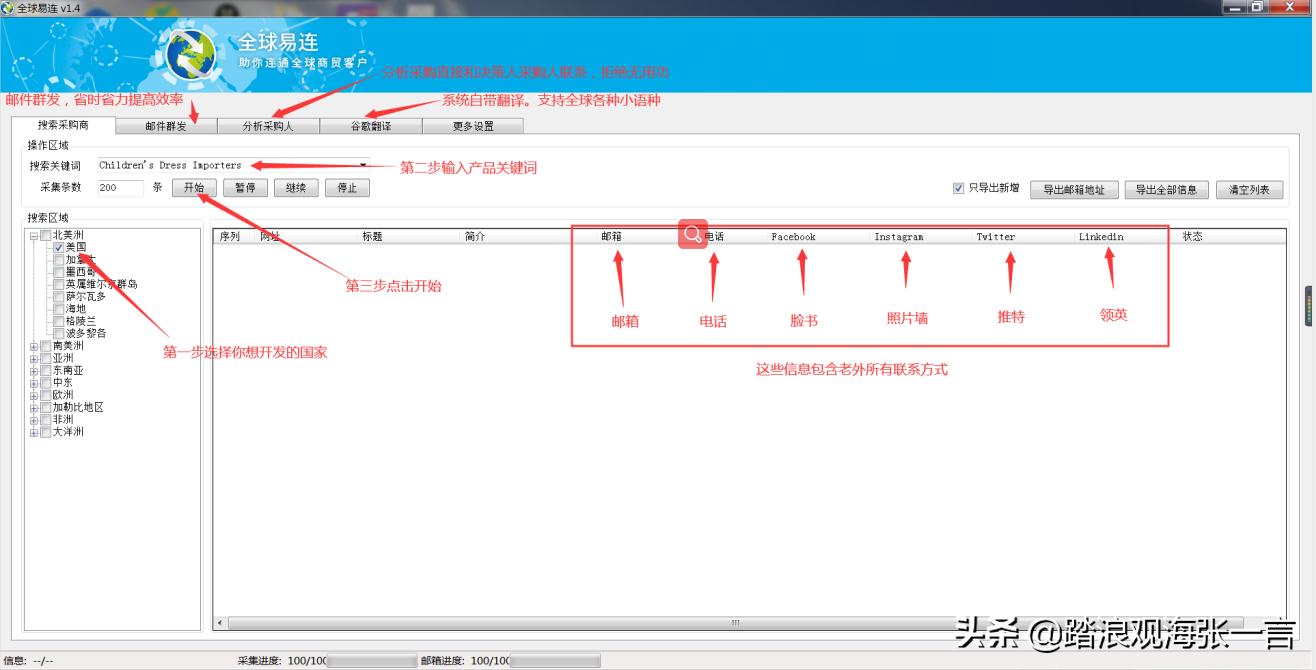Uncheck the 美国 country checkbox

point(58,248)
